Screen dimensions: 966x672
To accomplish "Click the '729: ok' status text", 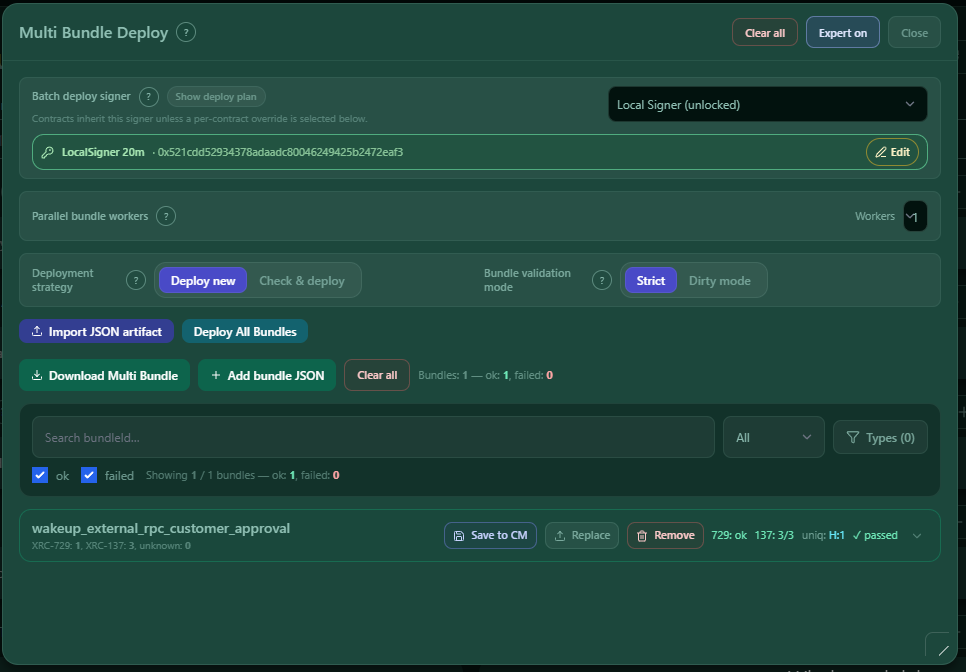I will tap(729, 535).
